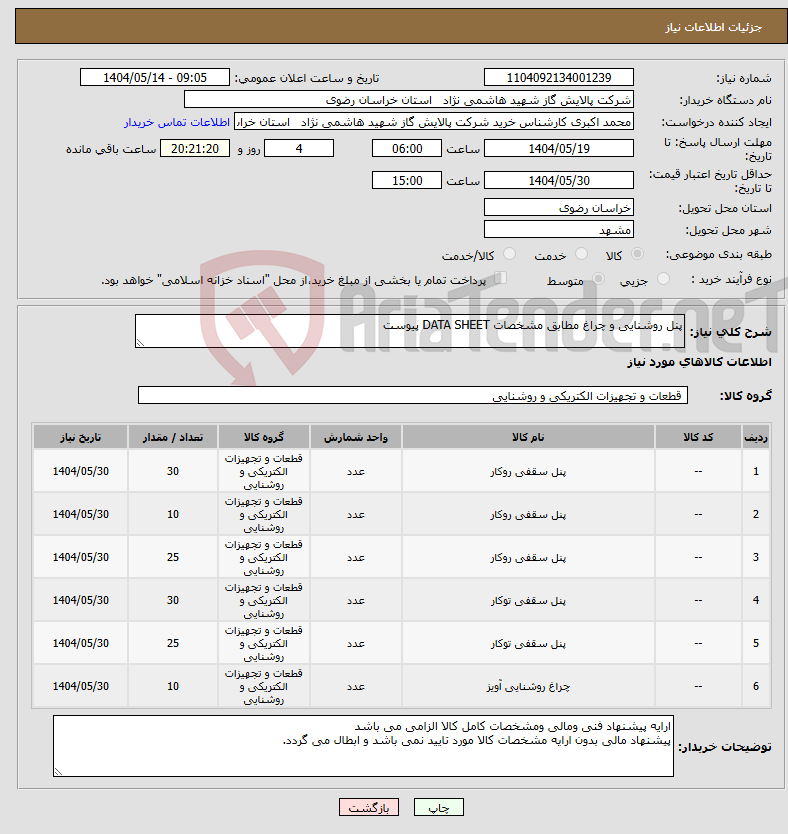This screenshot has width=788, height=834.
Task: Select the کالا radio button
Action: coord(637,254)
